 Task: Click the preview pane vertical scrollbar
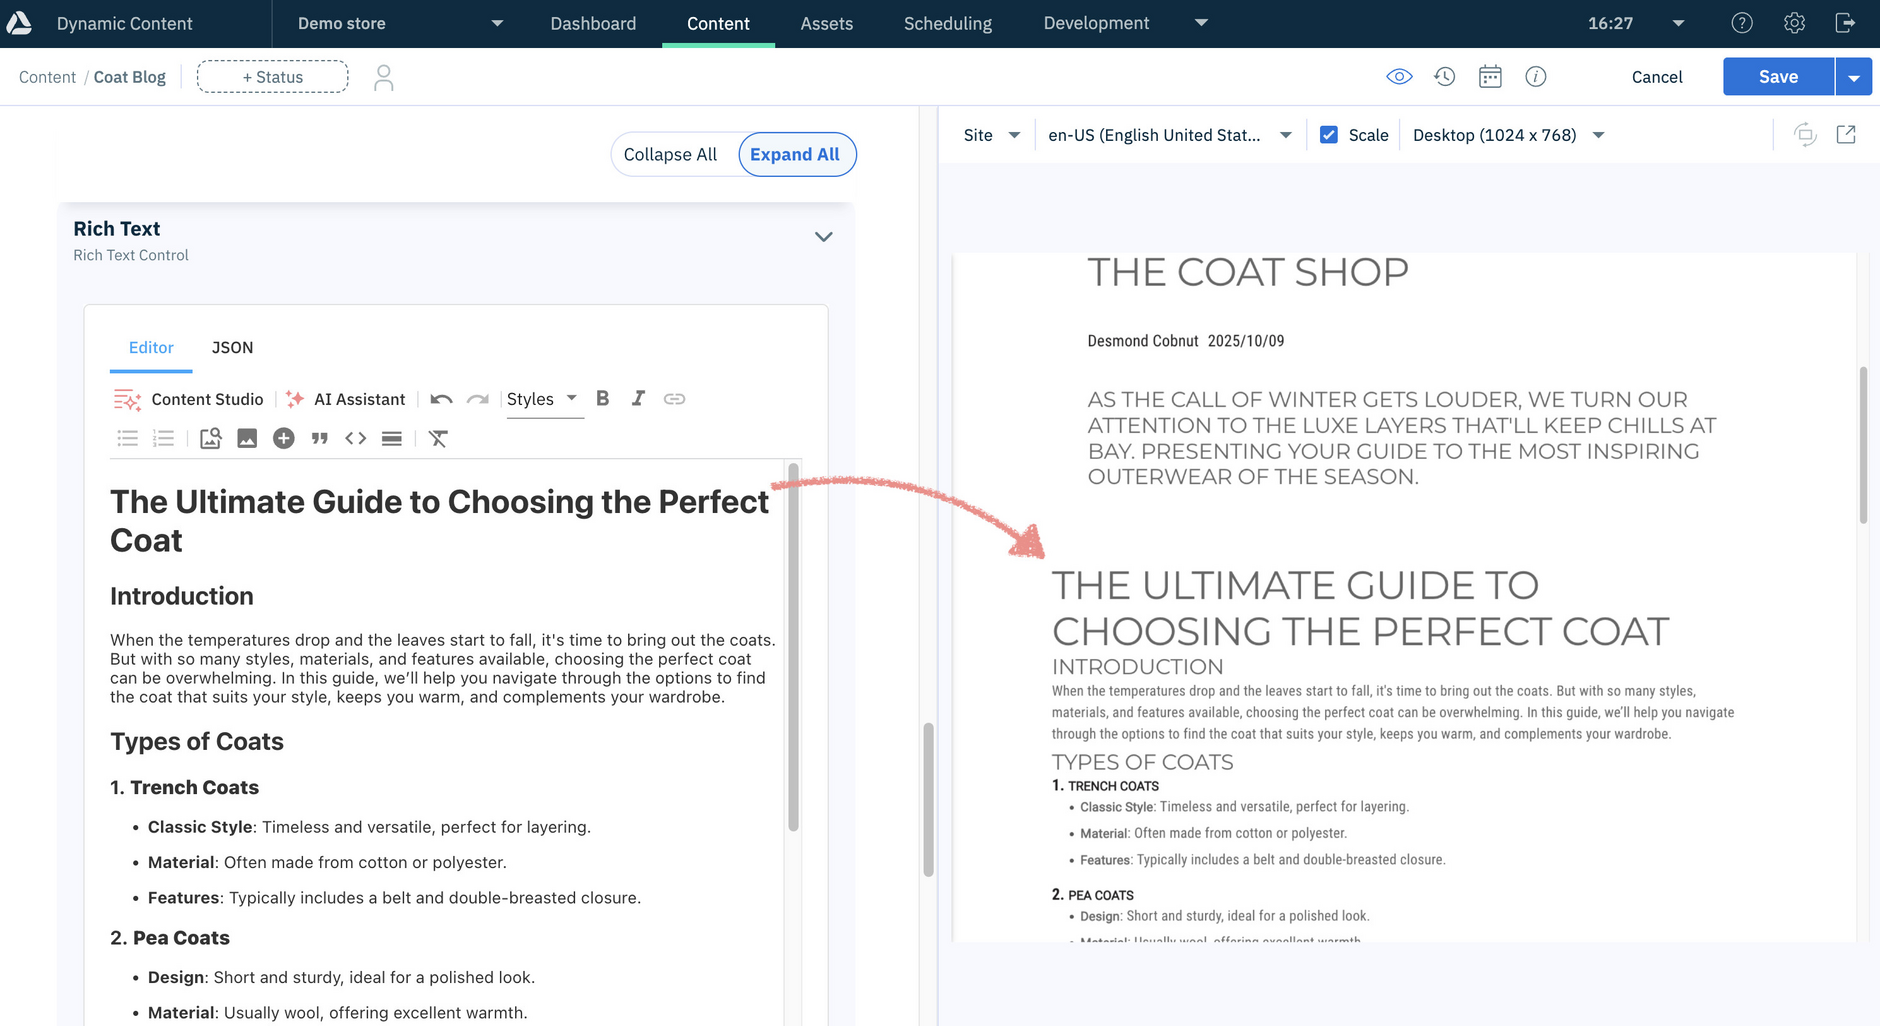pos(1863,444)
